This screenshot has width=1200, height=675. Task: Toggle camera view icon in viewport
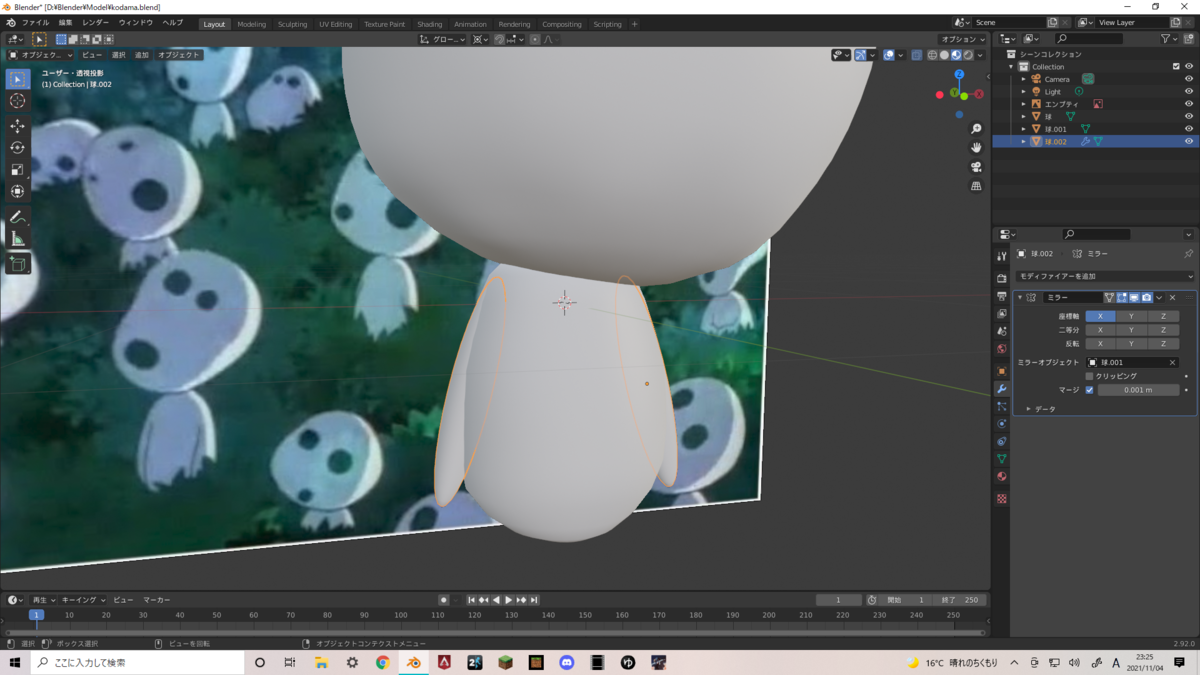(976, 167)
